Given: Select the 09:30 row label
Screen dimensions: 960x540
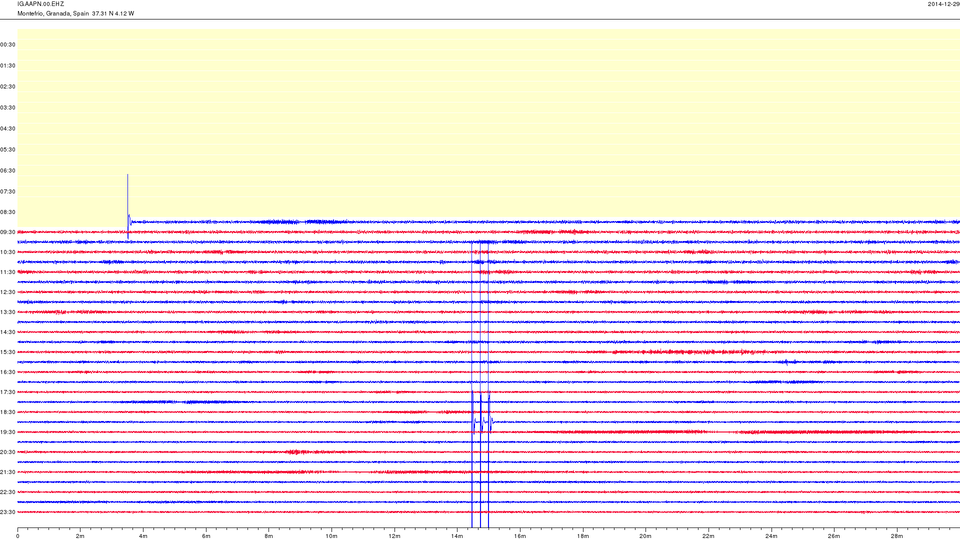Looking at the screenshot, I should (8, 232).
